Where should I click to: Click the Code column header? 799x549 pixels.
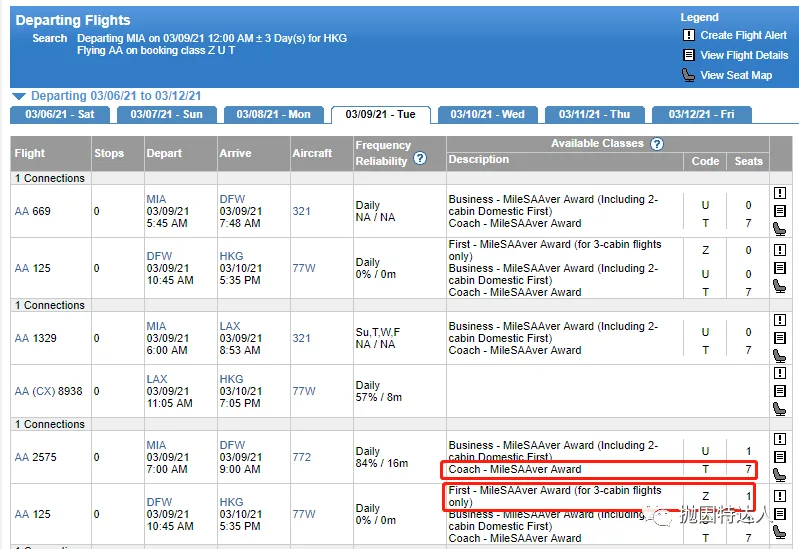[x=705, y=161]
